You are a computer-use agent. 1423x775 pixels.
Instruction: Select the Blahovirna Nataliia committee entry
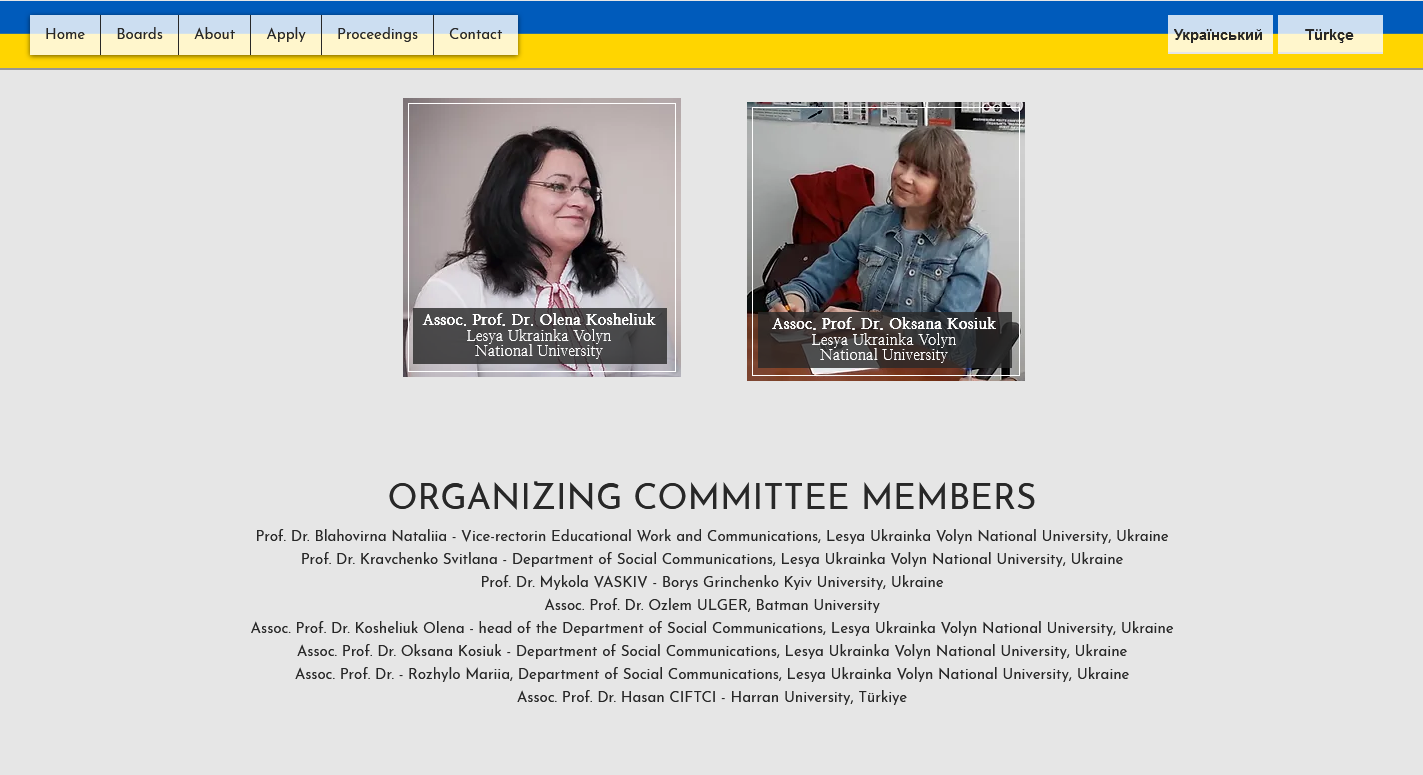click(x=711, y=537)
